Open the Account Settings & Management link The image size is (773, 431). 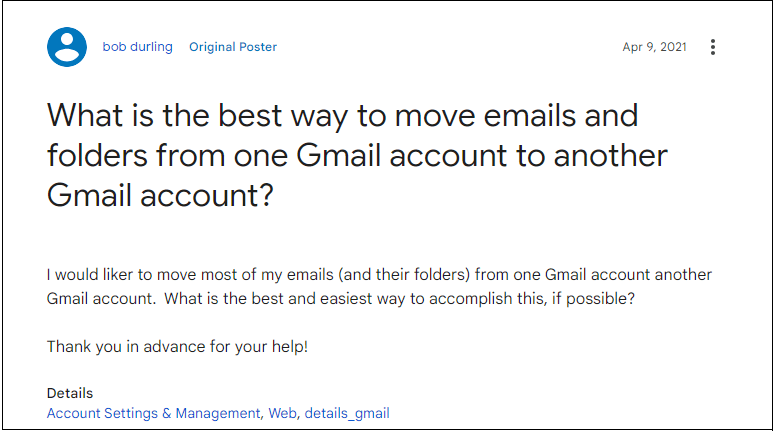click(154, 413)
